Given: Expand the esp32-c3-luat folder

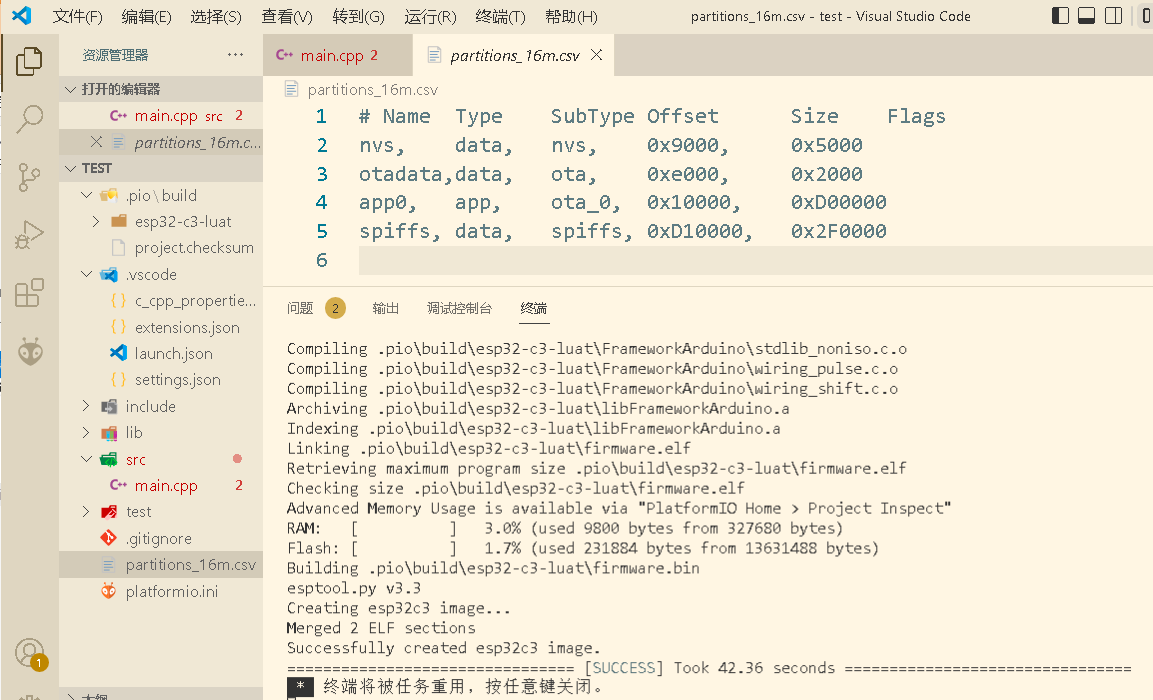Looking at the screenshot, I should click(160, 221).
